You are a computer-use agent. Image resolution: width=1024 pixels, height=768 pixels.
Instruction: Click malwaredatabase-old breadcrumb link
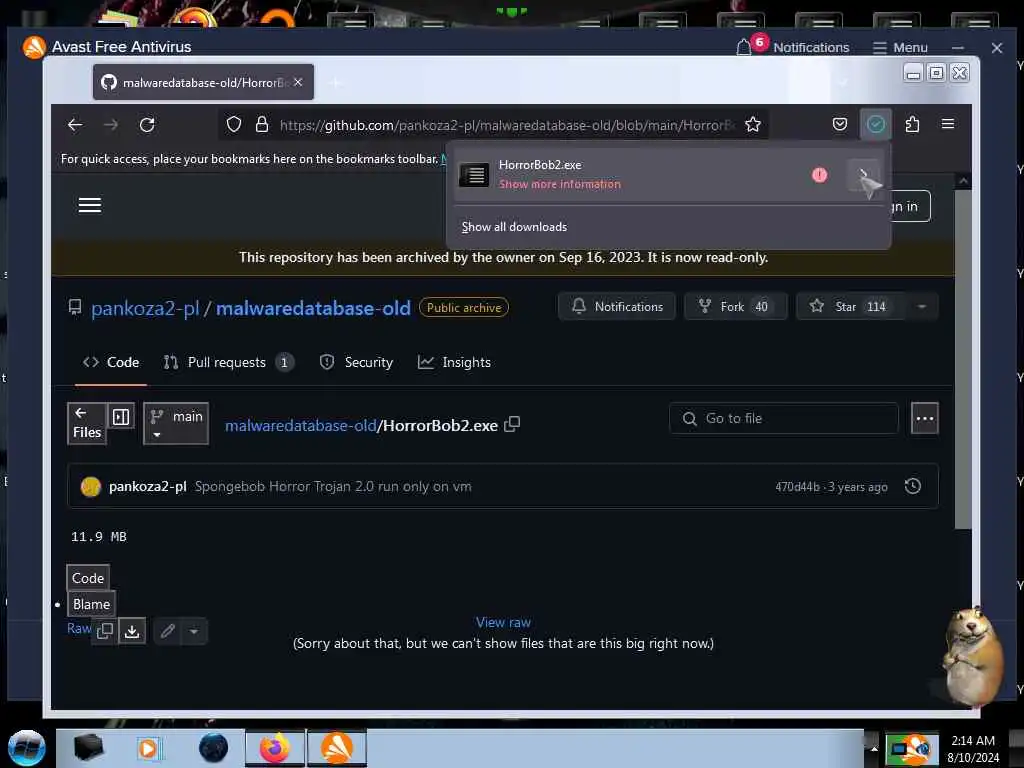tap(300, 426)
